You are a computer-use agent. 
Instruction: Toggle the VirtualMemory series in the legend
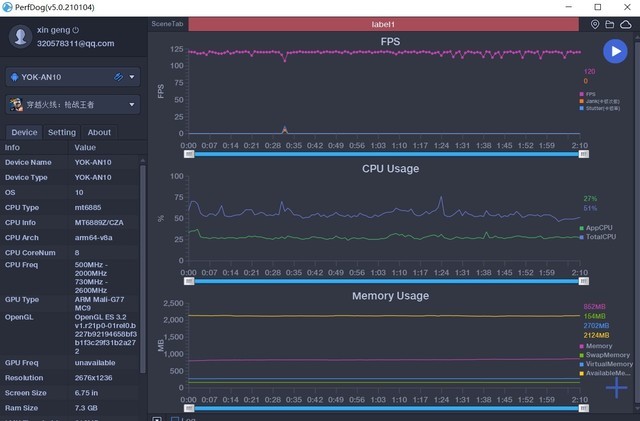606,364
